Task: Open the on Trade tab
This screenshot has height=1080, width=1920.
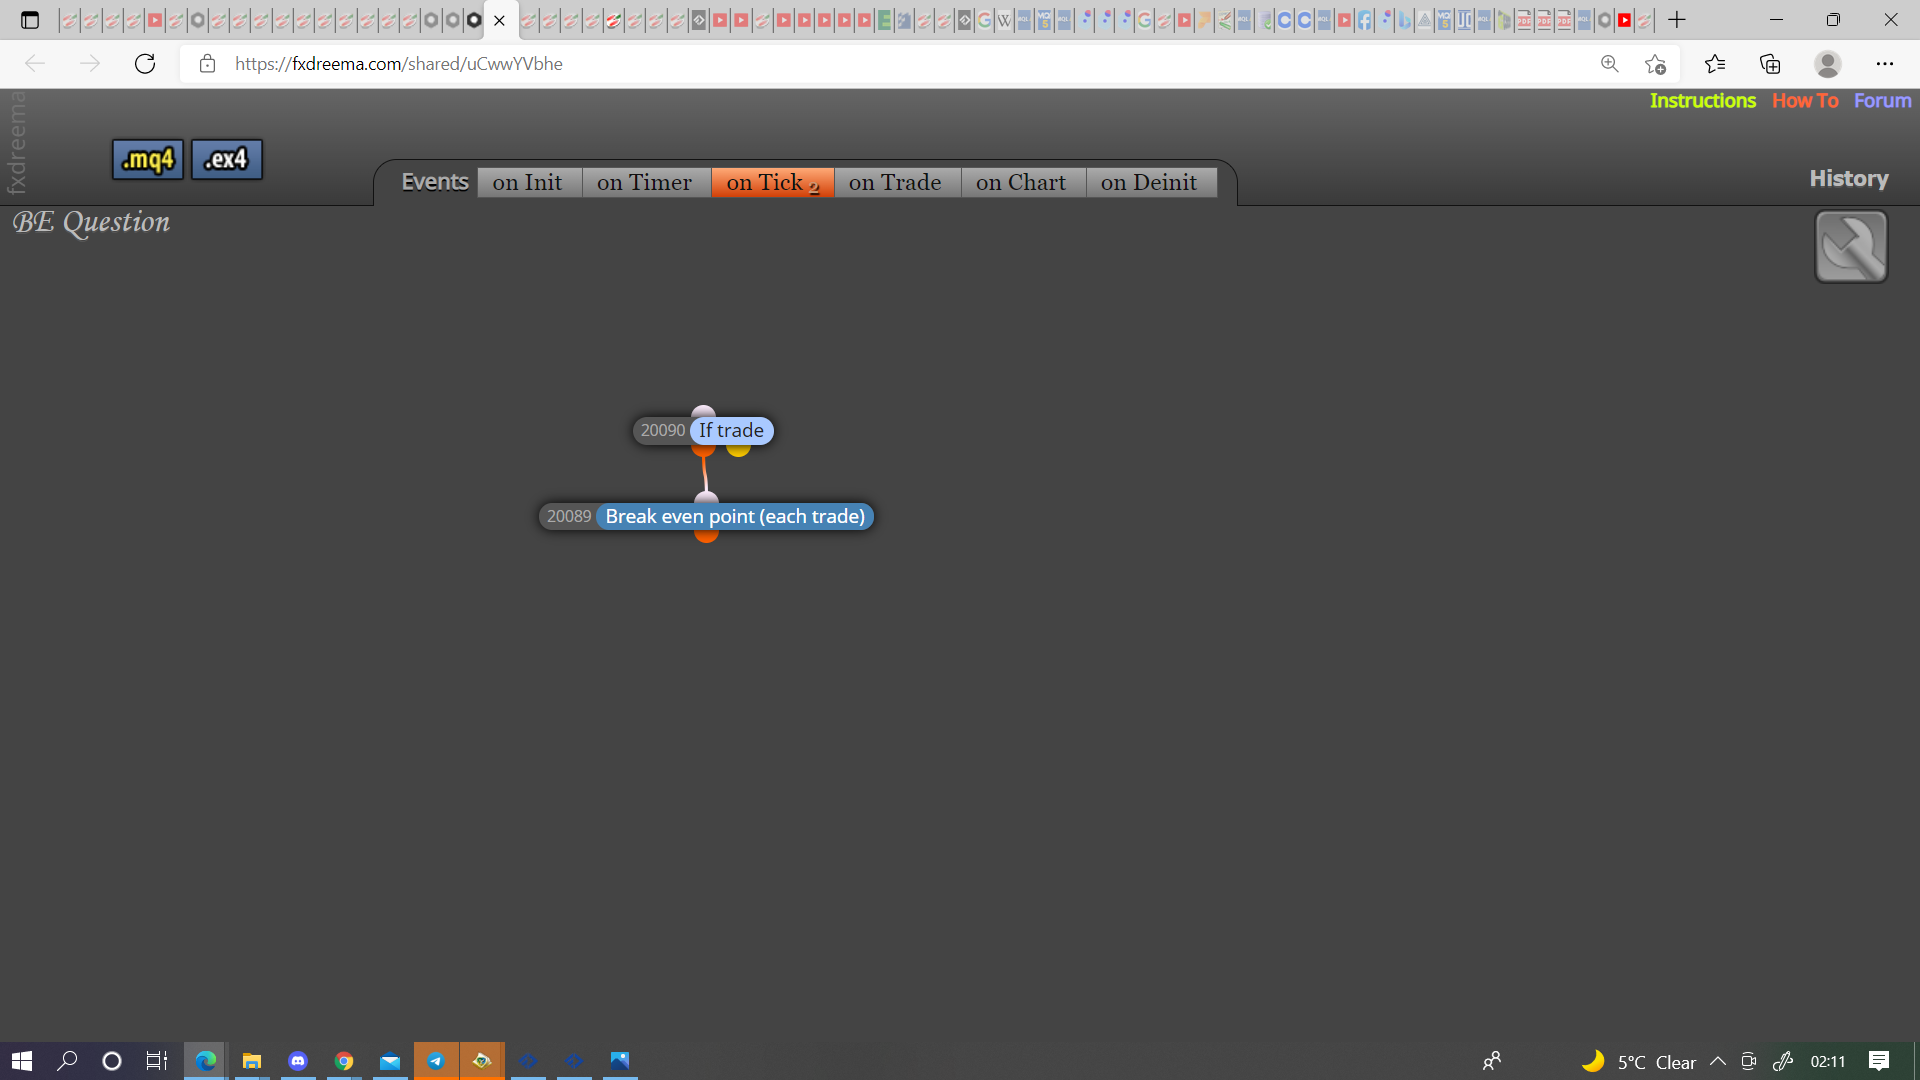Action: click(896, 182)
